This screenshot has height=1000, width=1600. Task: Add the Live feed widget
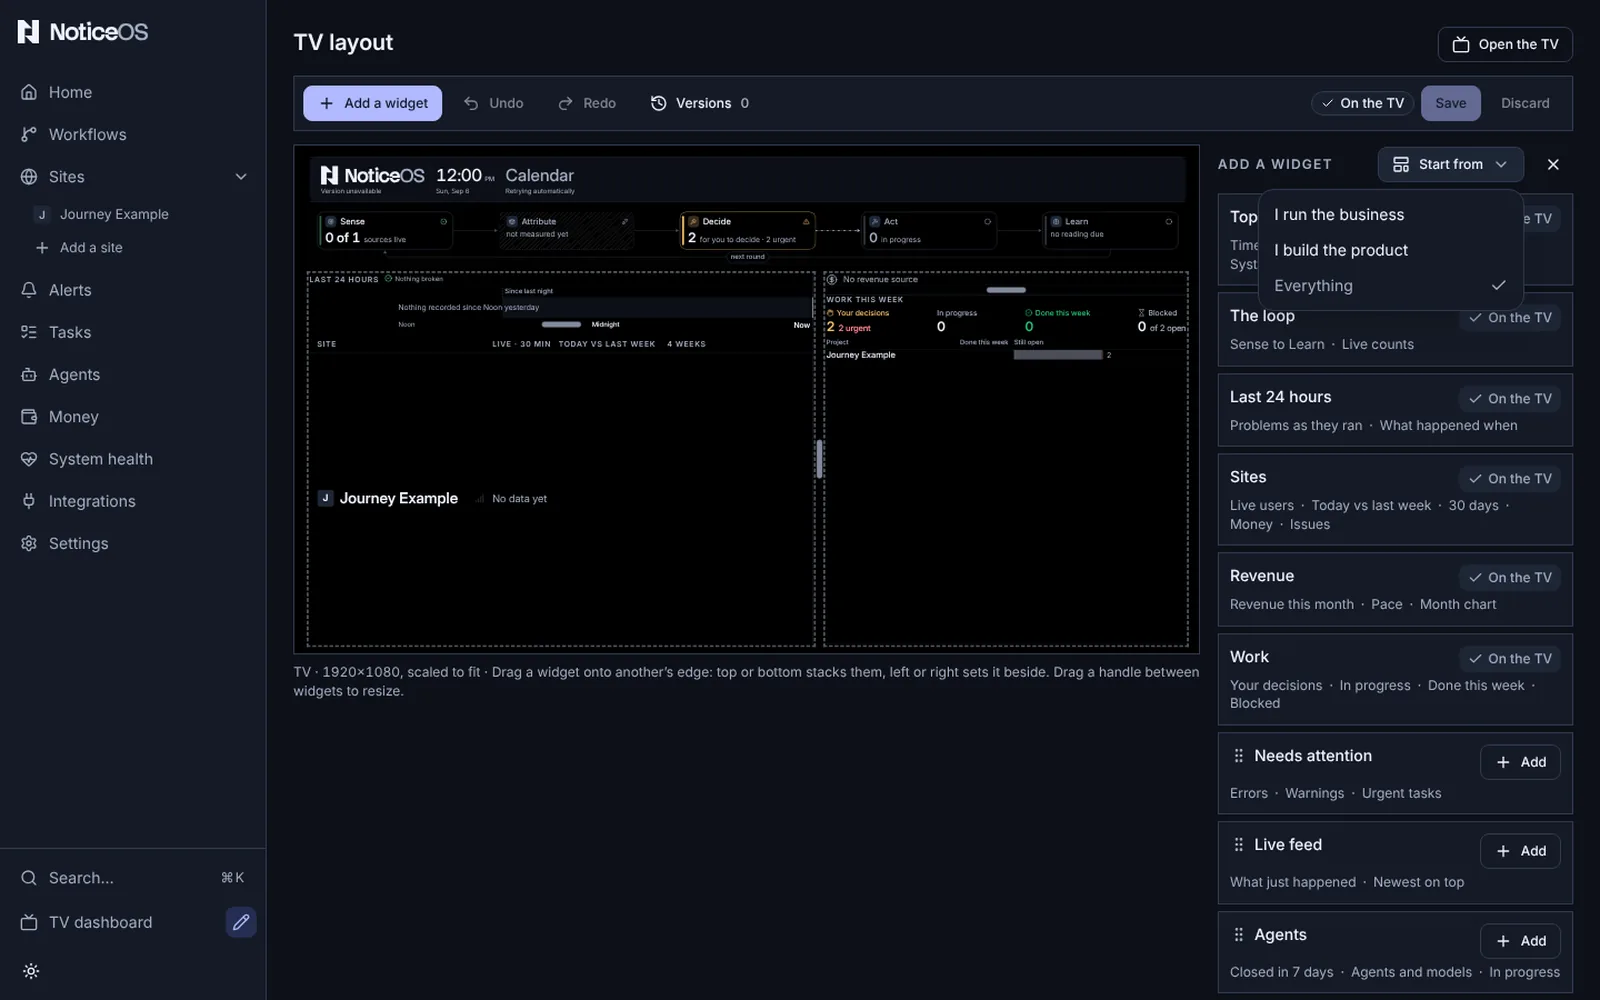(x=1520, y=851)
